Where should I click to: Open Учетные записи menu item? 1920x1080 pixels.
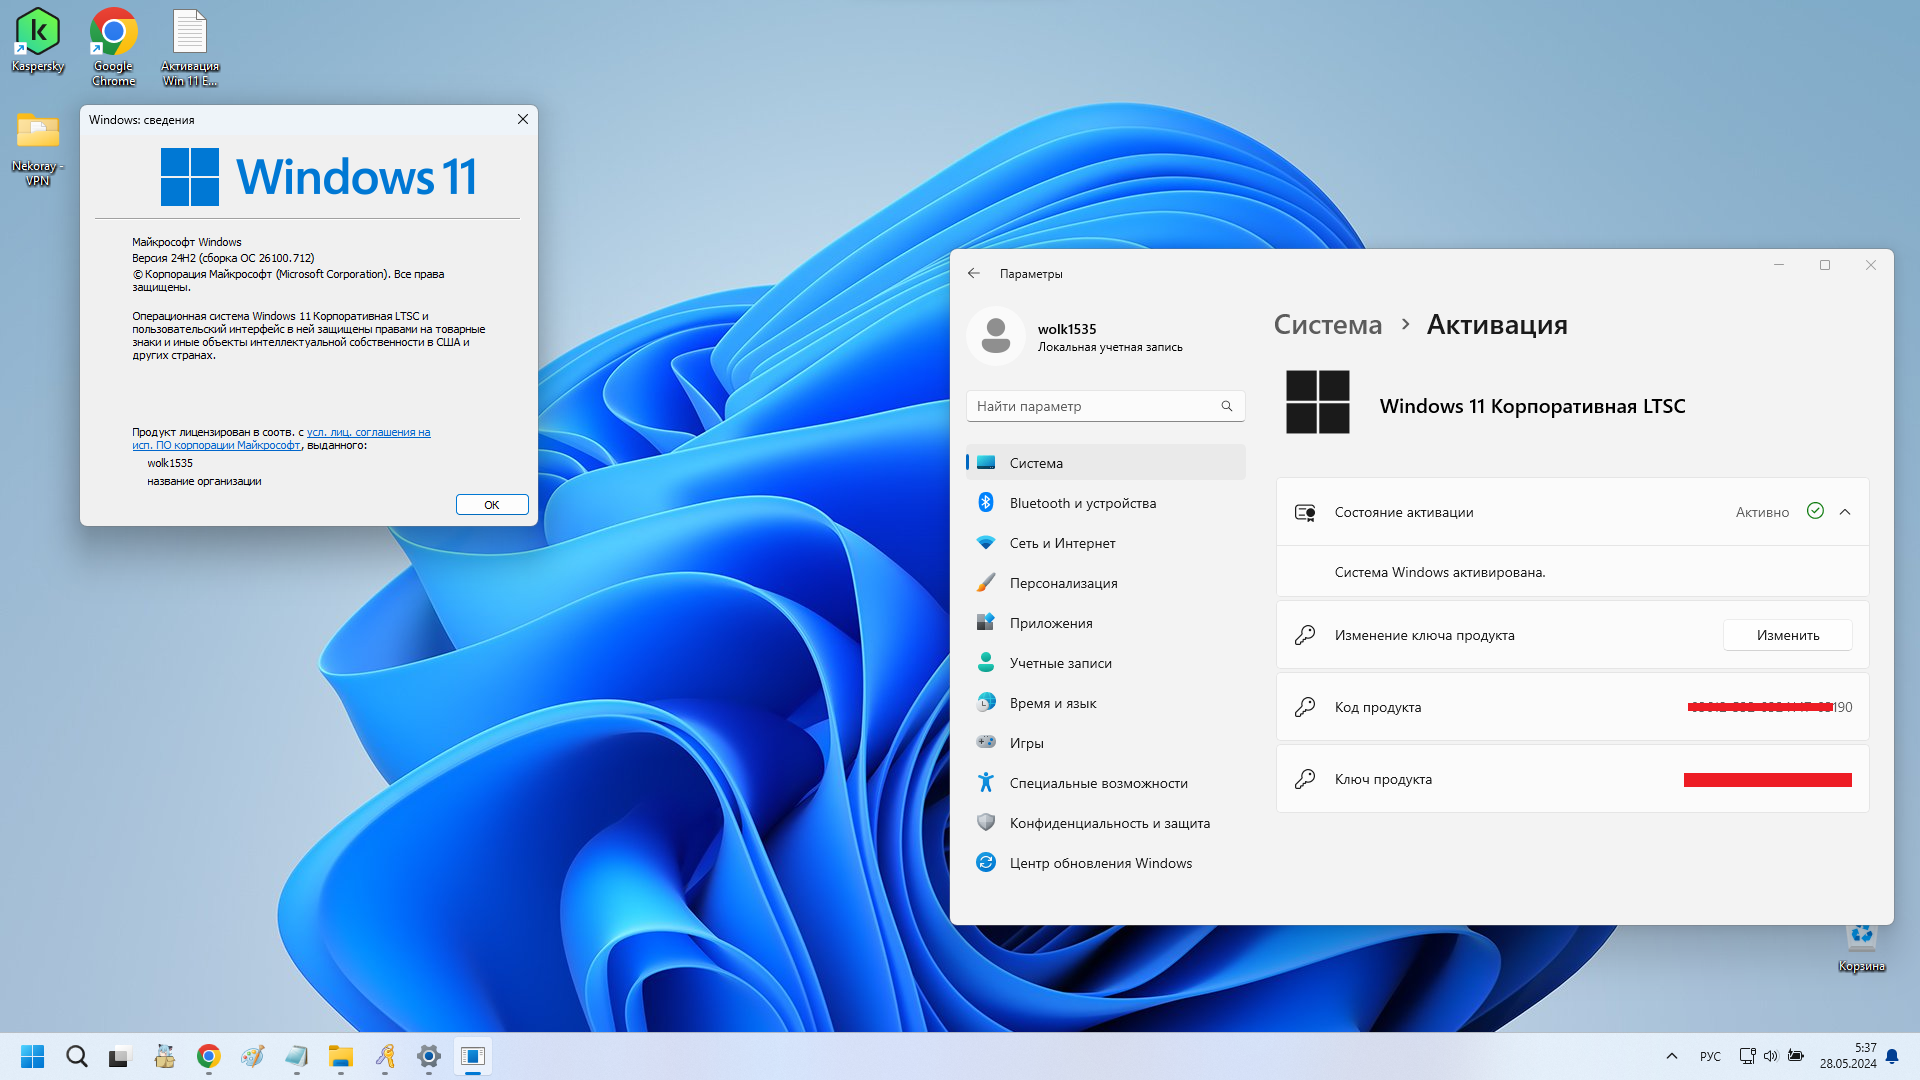coord(1060,663)
